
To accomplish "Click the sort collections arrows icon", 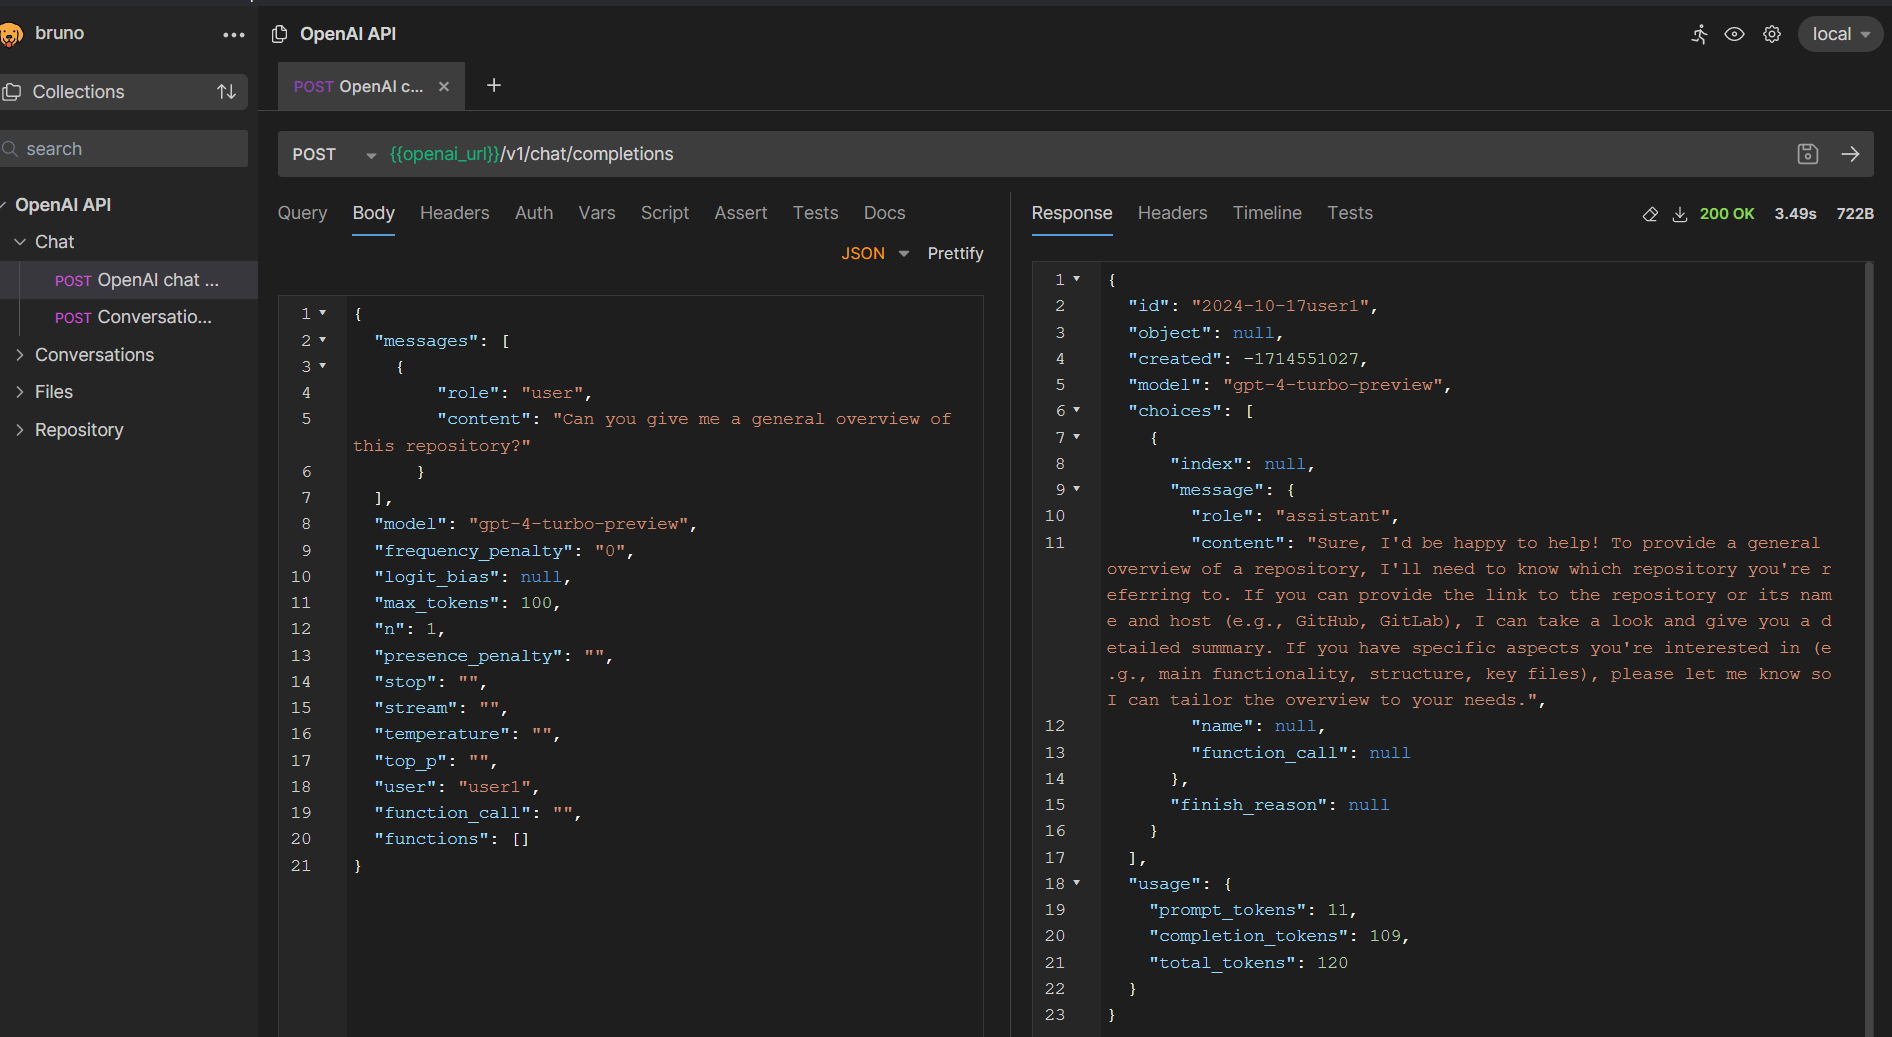I will point(227,92).
